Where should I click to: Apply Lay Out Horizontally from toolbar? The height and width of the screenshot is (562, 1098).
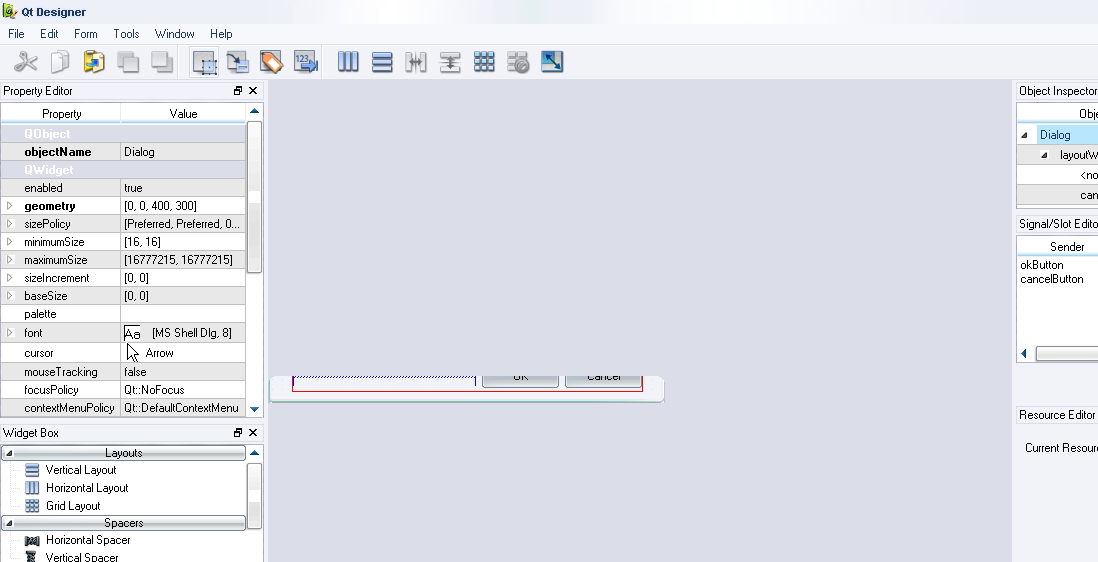point(348,62)
